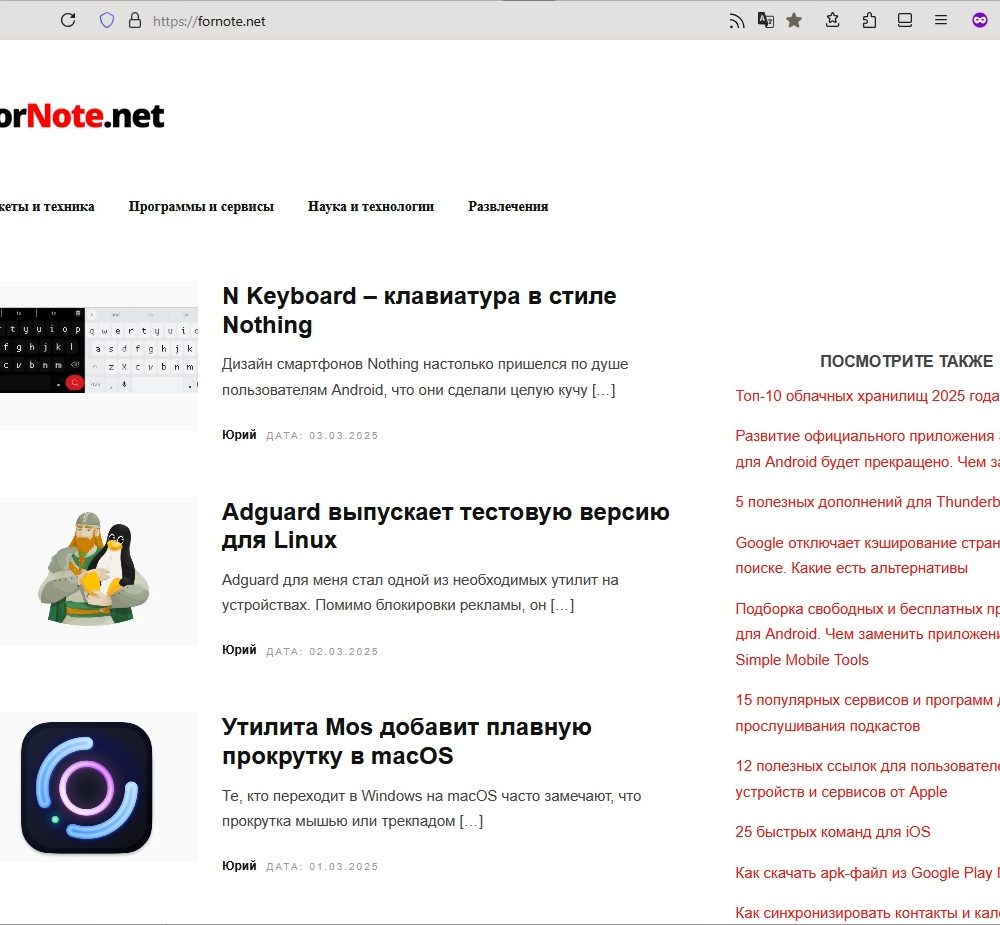
Task: Open article Утилита Mos добавит плавную прокрутку
Action: (406, 741)
